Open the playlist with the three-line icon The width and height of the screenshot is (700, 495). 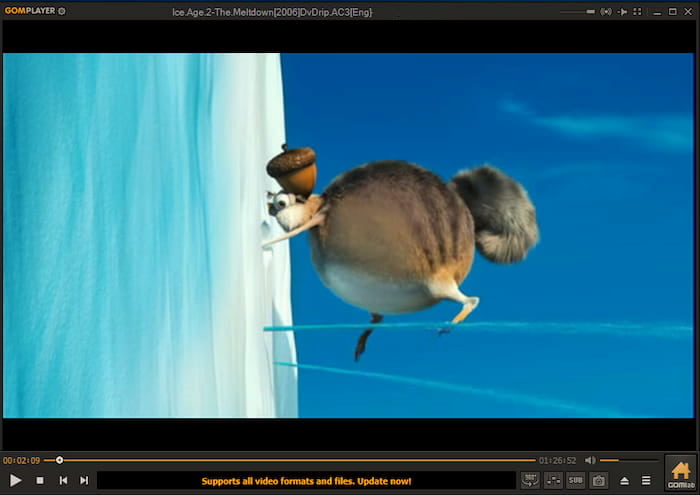click(646, 480)
